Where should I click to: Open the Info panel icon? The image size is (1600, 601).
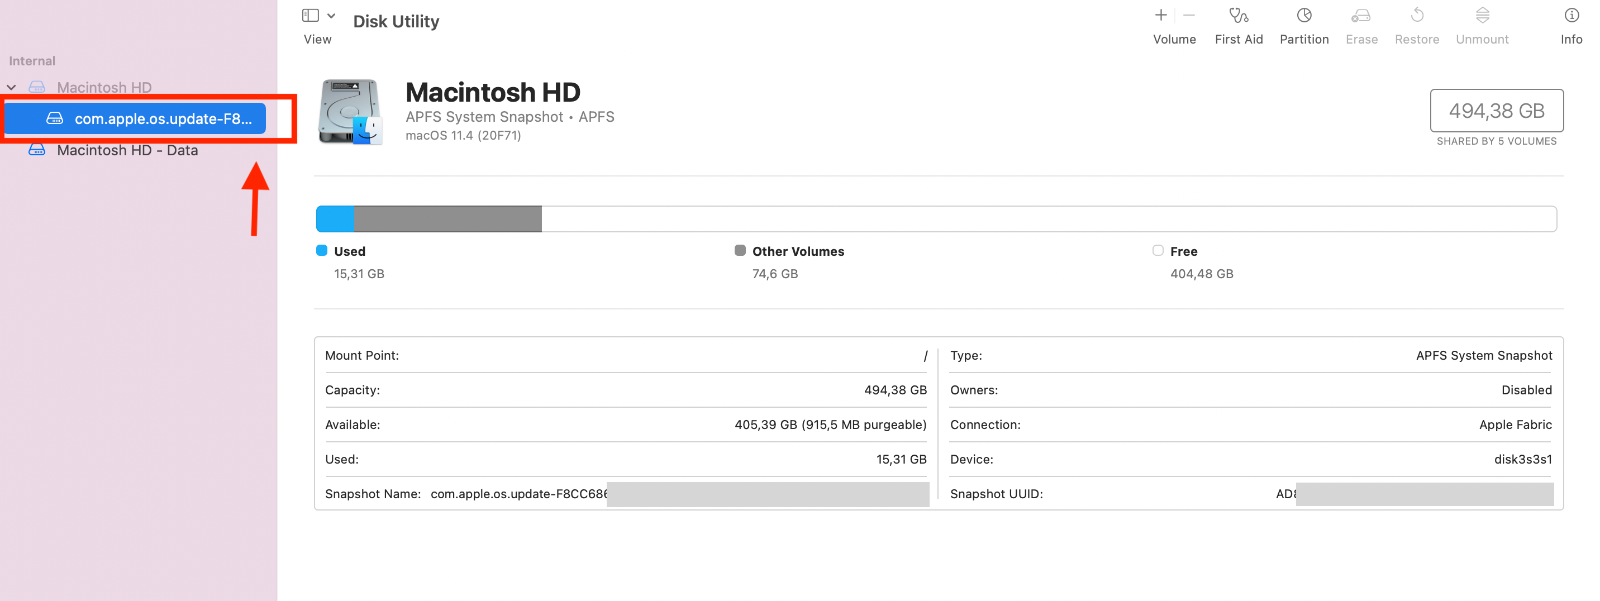[1572, 15]
